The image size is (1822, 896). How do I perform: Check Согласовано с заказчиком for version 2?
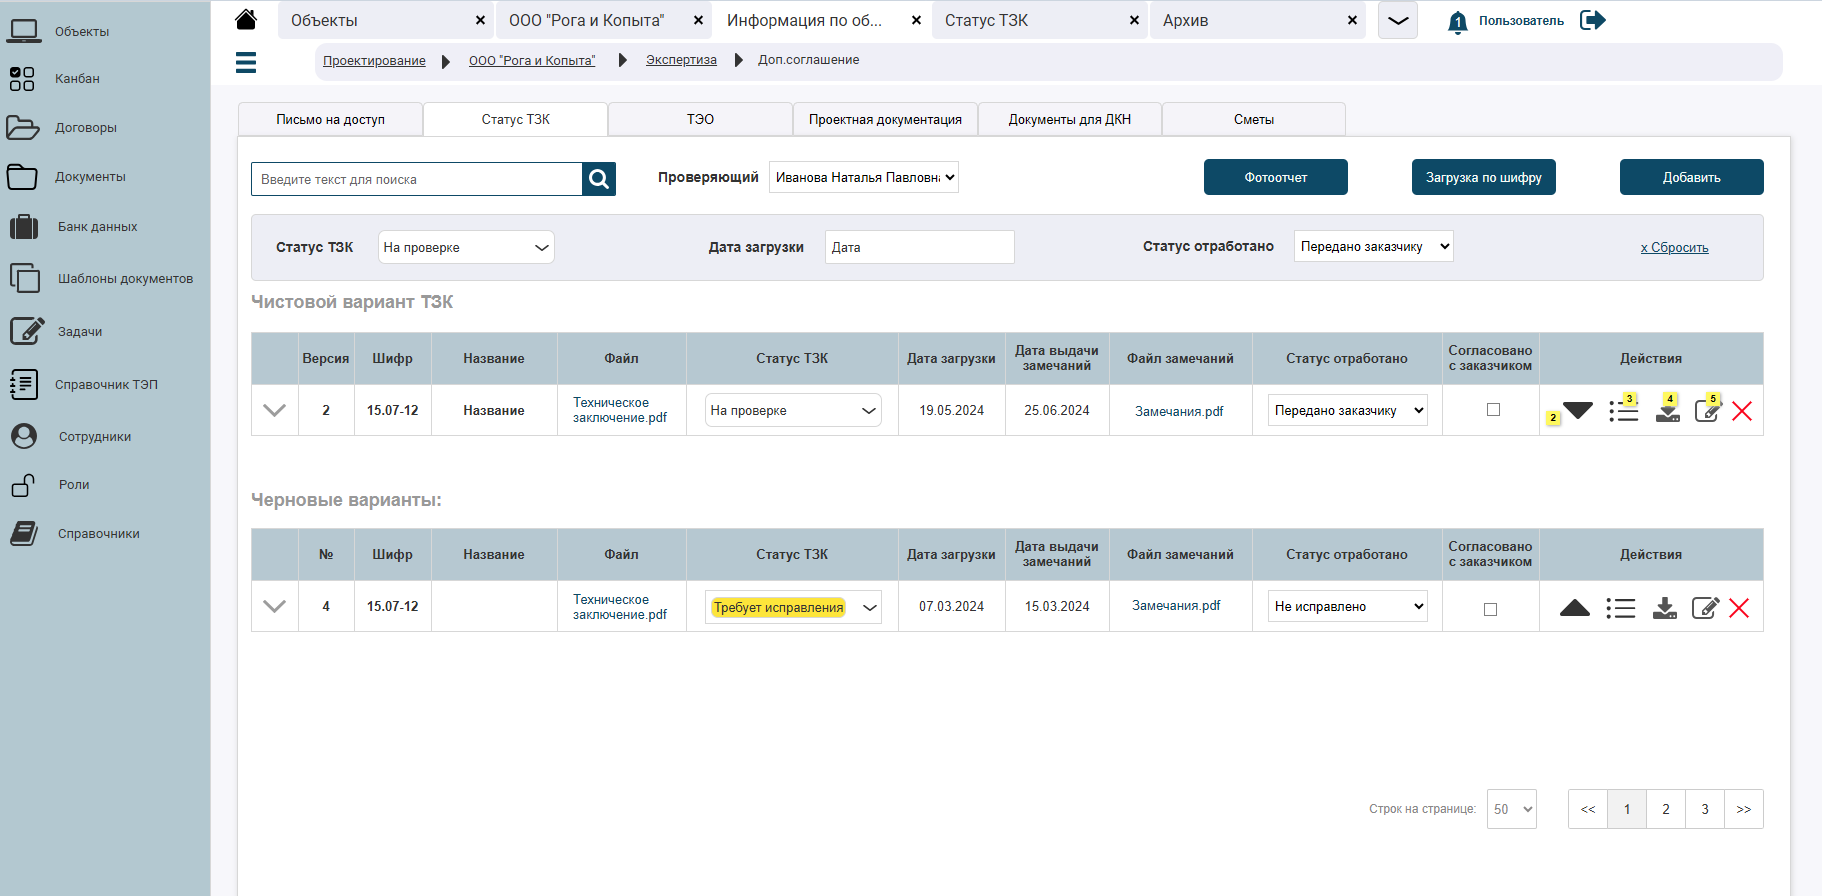coord(1493,409)
